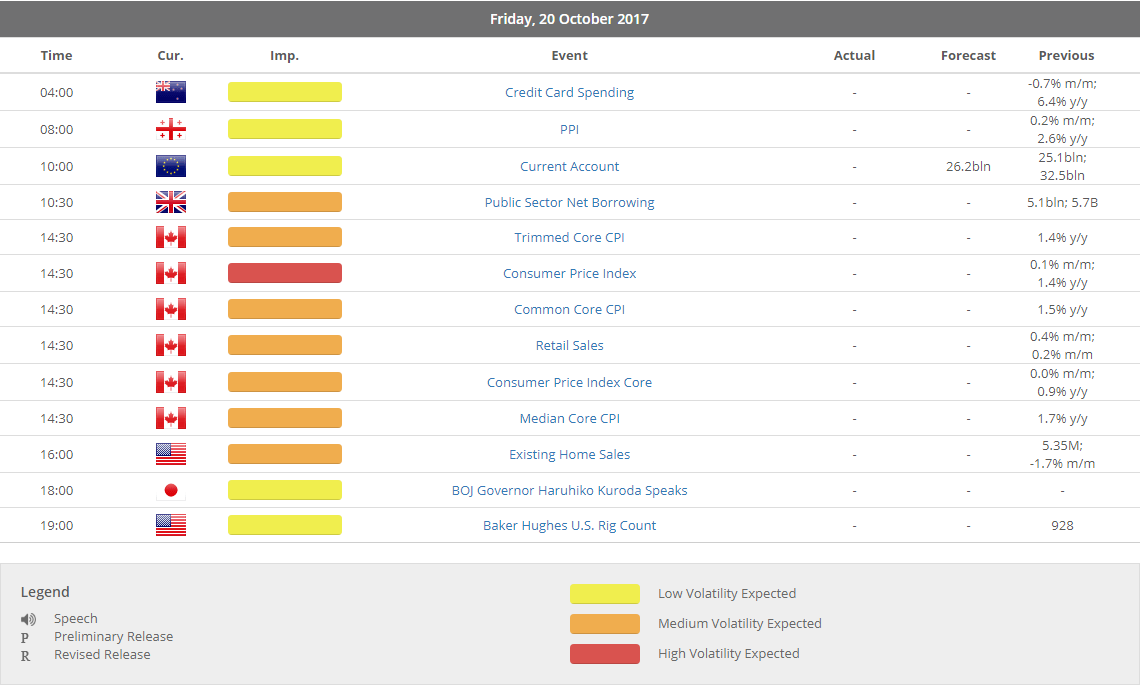Click the Canada flag beside Retail Sales
The height and width of the screenshot is (687, 1142).
(x=171, y=345)
